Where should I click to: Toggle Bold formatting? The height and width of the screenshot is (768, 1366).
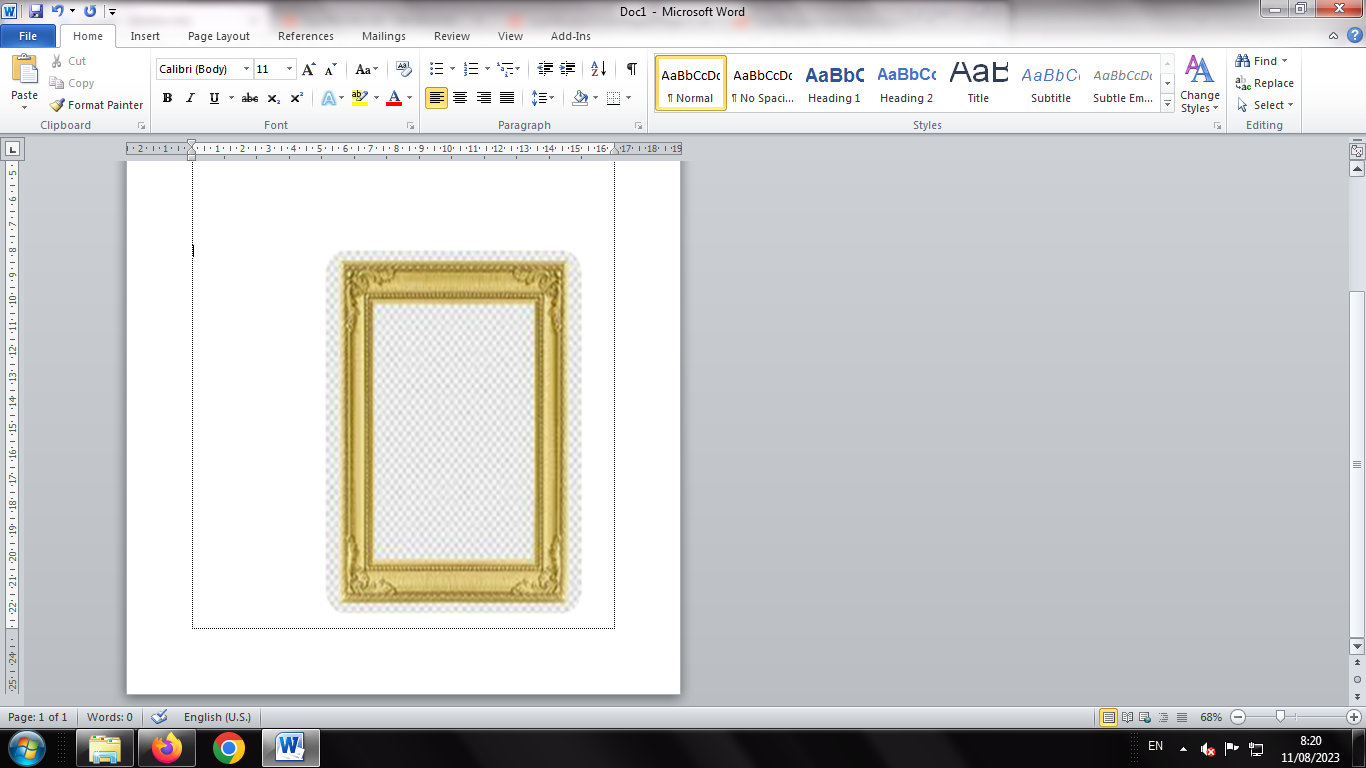click(x=167, y=98)
